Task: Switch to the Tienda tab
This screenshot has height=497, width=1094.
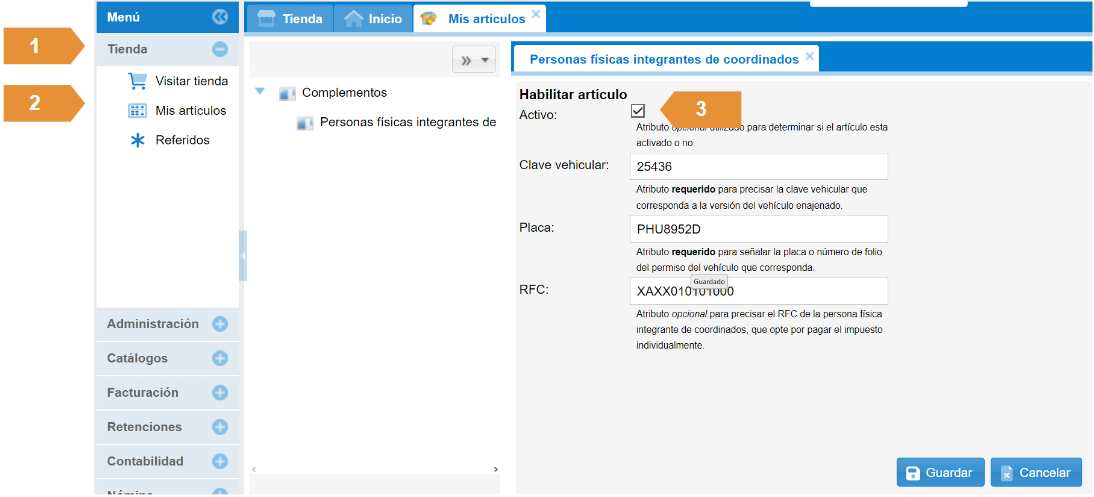Action: [x=290, y=19]
